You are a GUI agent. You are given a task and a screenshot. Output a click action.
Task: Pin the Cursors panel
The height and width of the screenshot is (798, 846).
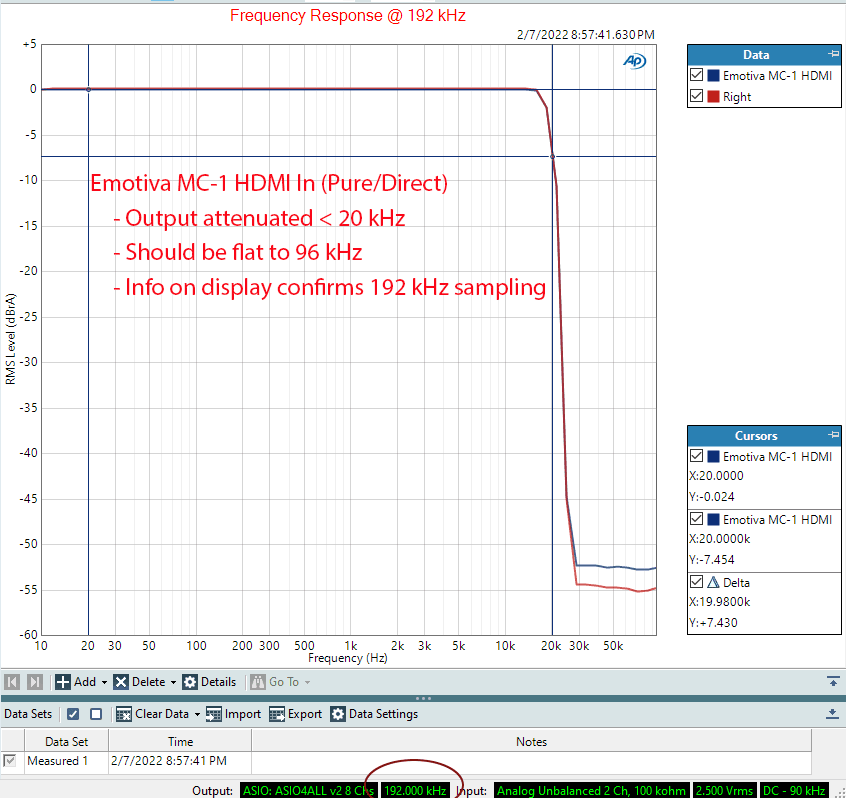(x=834, y=434)
